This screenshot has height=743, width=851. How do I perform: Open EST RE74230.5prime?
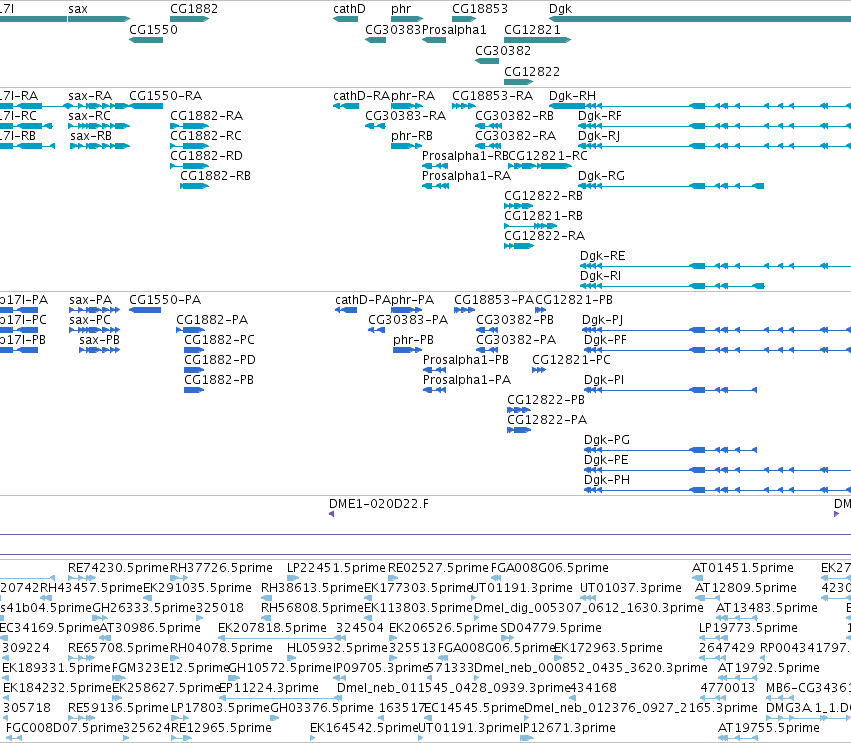[x=118, y=568]
